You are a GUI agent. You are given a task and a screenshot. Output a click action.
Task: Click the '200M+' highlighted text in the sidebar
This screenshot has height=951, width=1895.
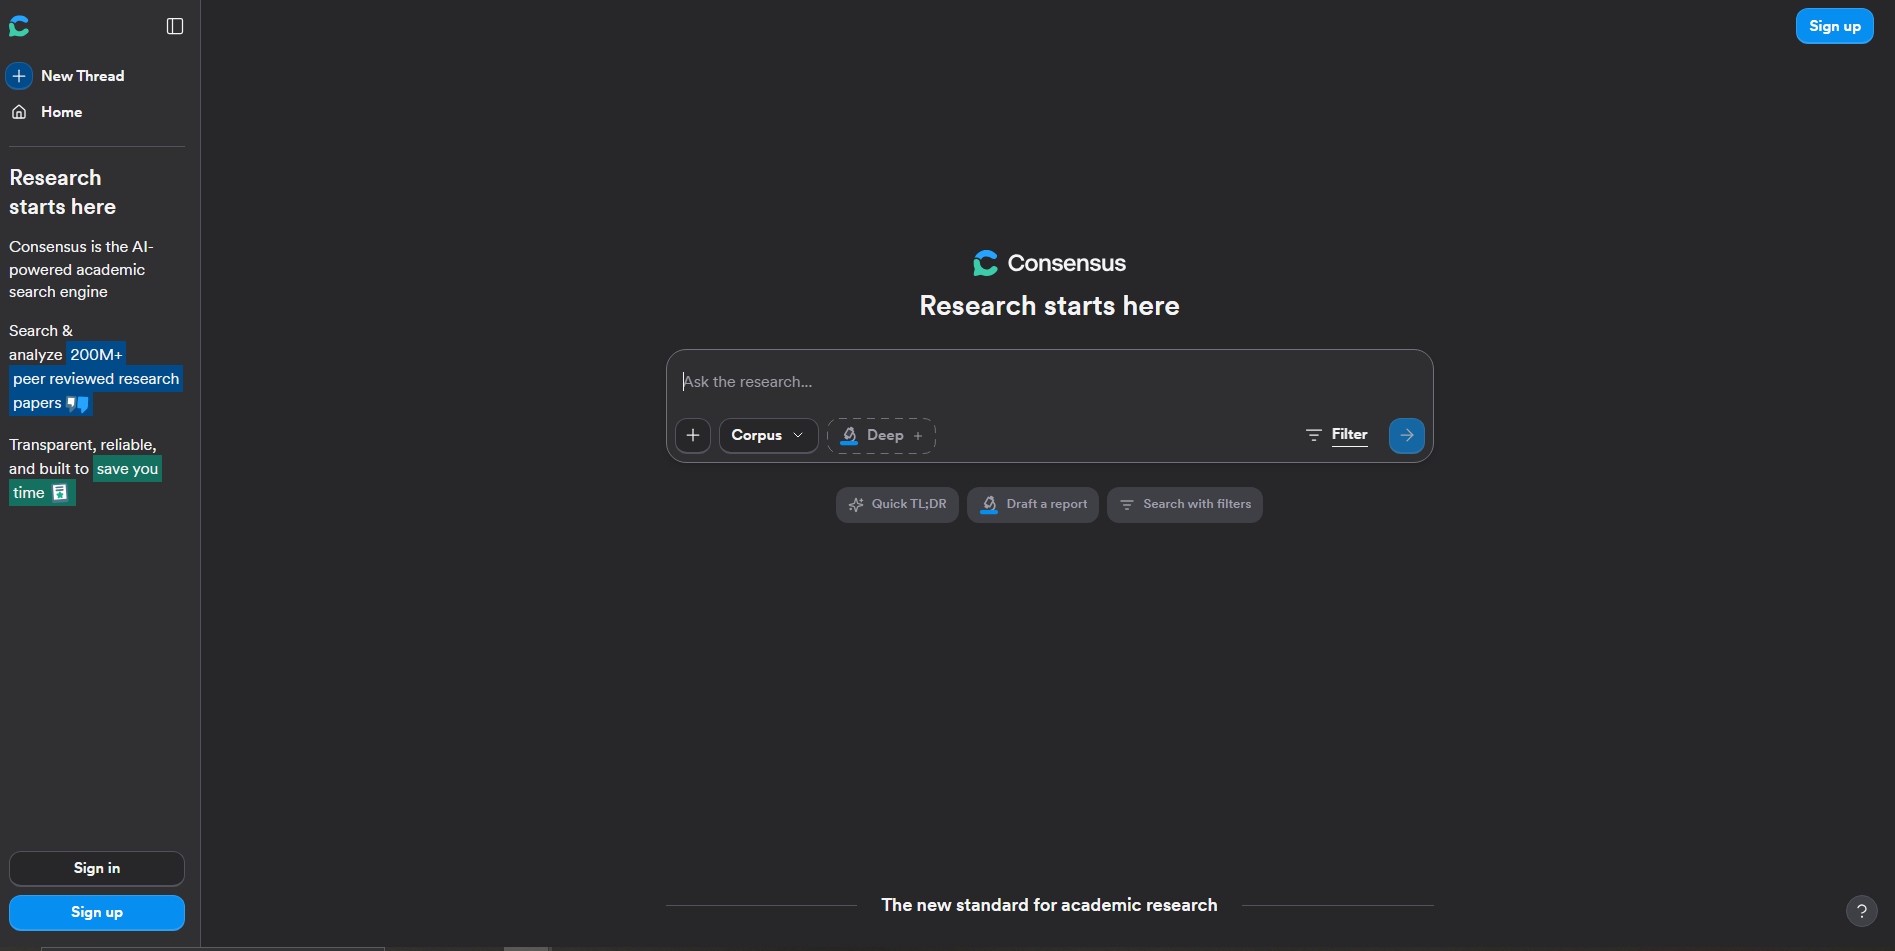(x=96, y=355)
